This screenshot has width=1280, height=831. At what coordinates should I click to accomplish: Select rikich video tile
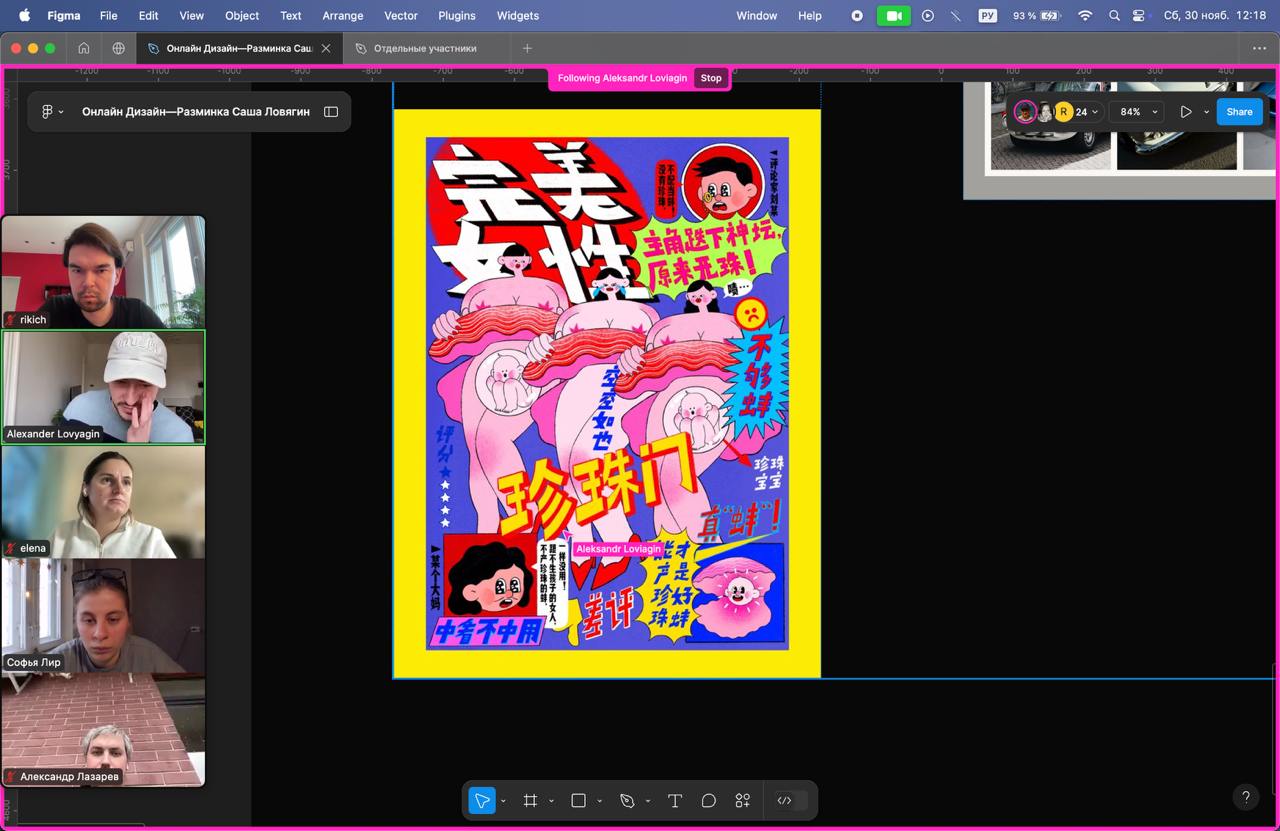(x=103, y=272)
